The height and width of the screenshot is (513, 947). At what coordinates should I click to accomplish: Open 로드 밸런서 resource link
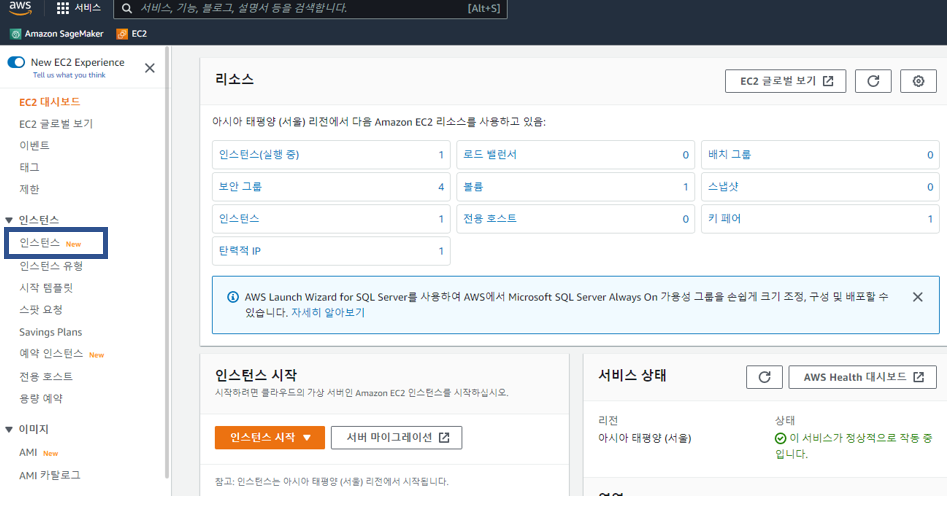490,154
